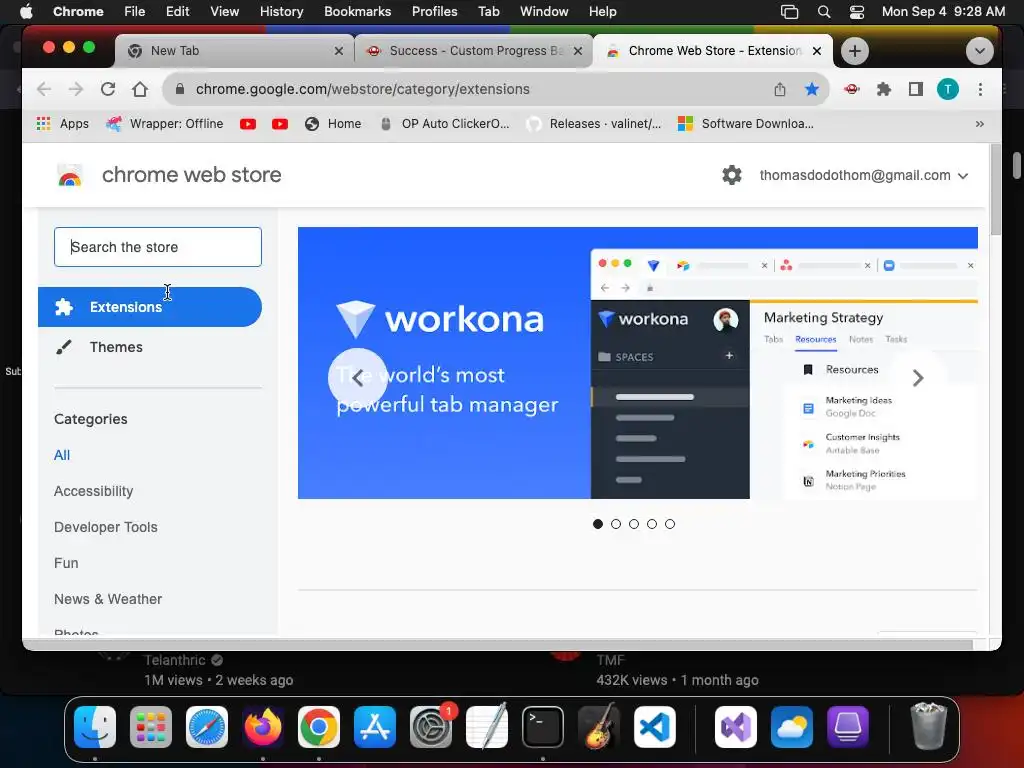
Task: Click the browser forward arrow
Action: click(76, 89)
